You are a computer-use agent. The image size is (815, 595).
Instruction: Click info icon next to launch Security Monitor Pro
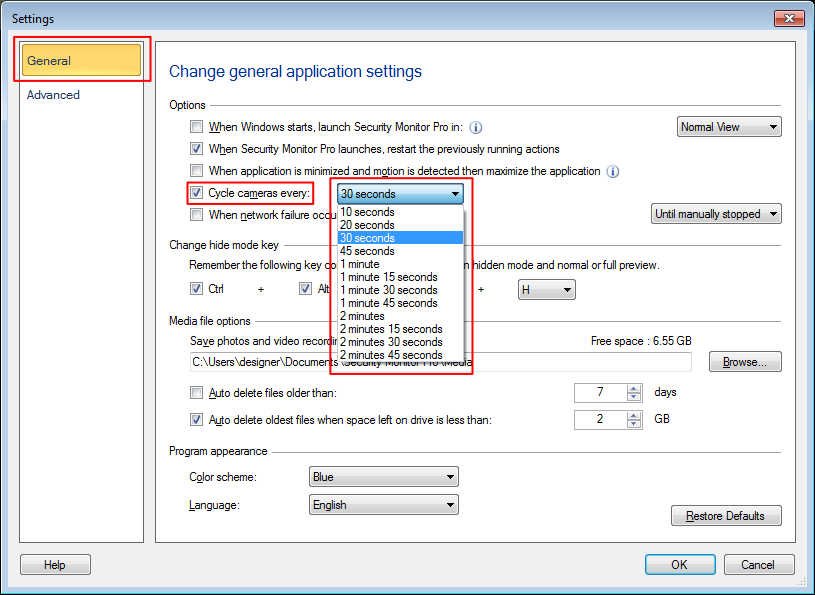tap(475, 127)
